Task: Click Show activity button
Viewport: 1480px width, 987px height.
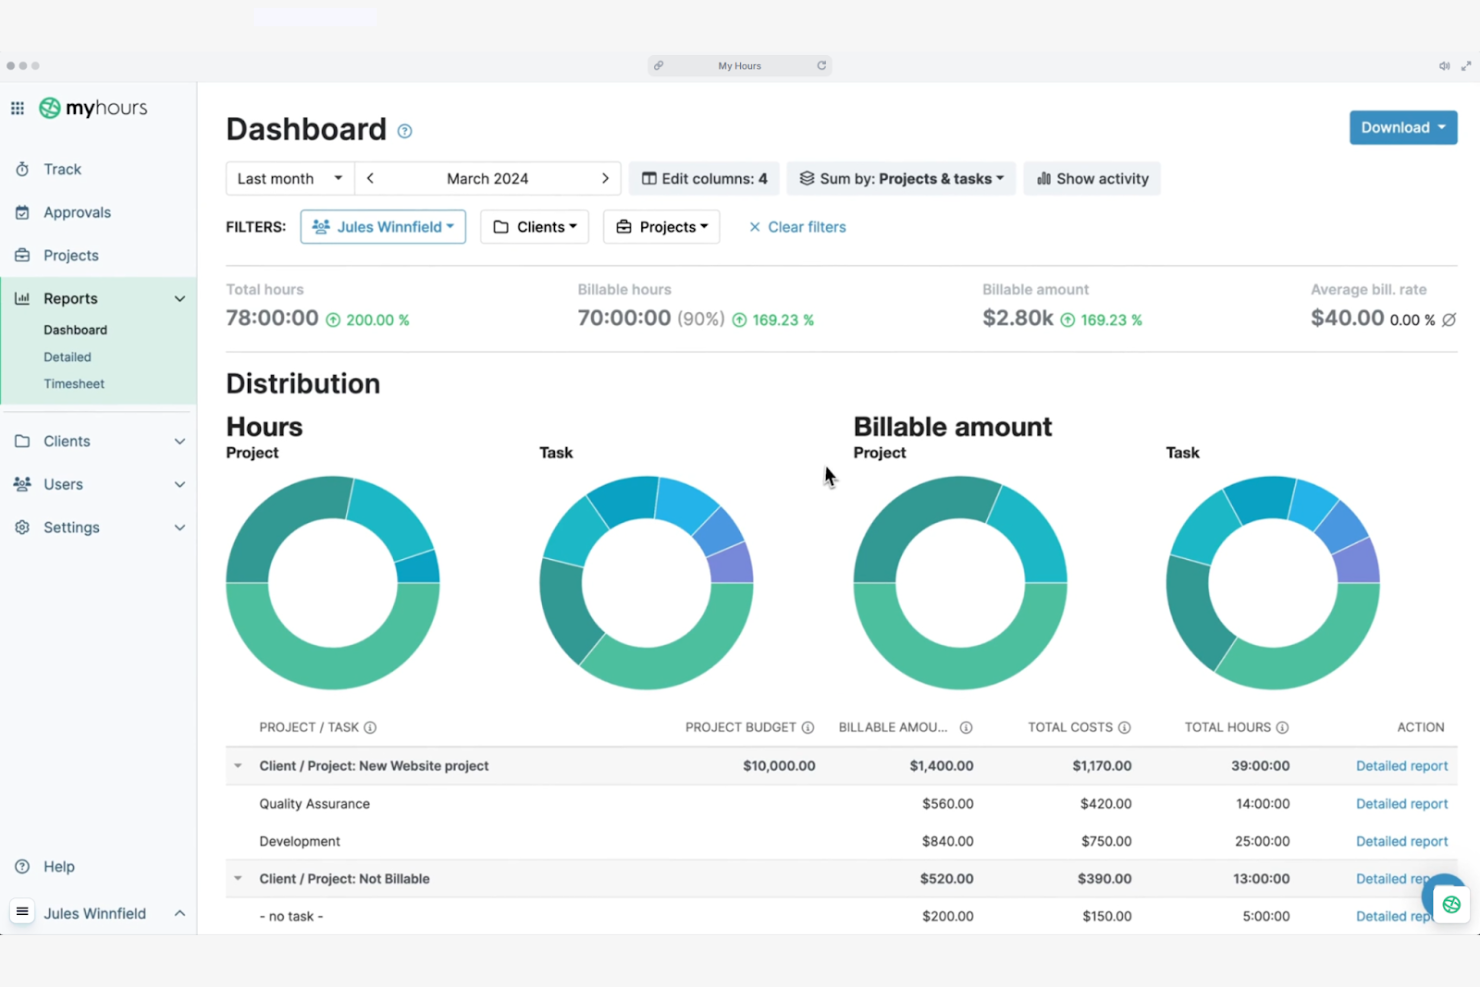Action: tap(1092, 178)
